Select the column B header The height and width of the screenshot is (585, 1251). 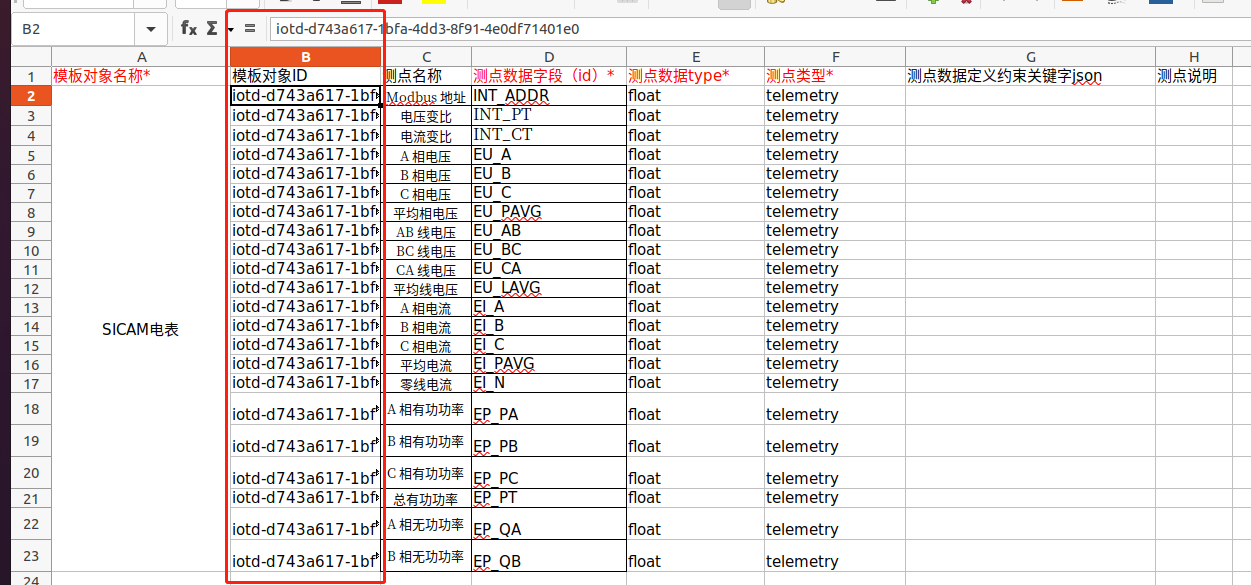pyautogui.click(x=306, y=57)
